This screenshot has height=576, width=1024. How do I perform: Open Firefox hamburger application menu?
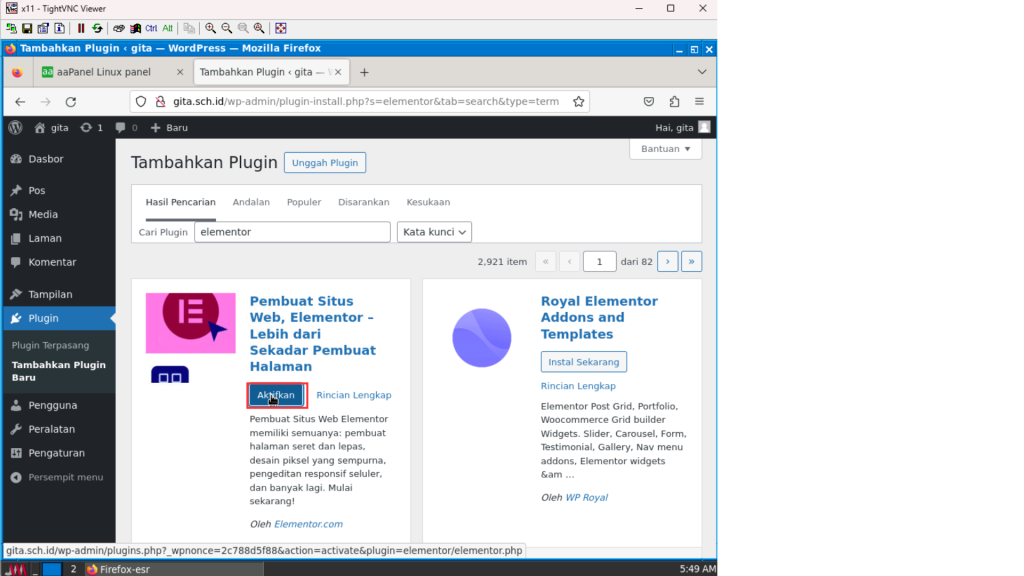point(699,101)
